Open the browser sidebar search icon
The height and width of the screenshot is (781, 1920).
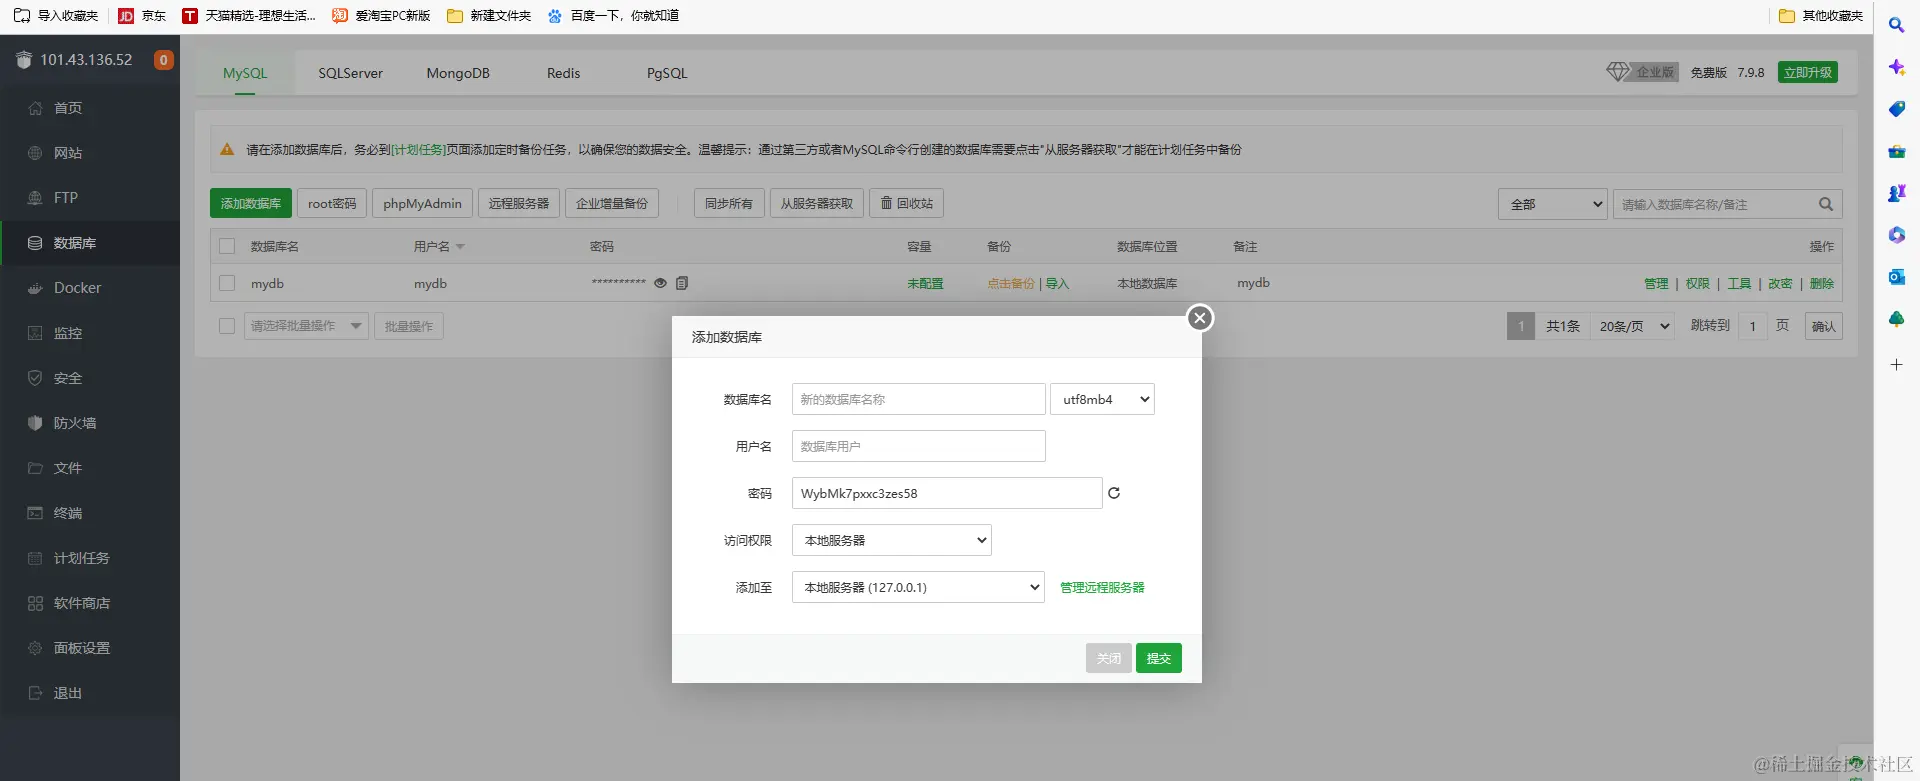[x=1896, y=25]
